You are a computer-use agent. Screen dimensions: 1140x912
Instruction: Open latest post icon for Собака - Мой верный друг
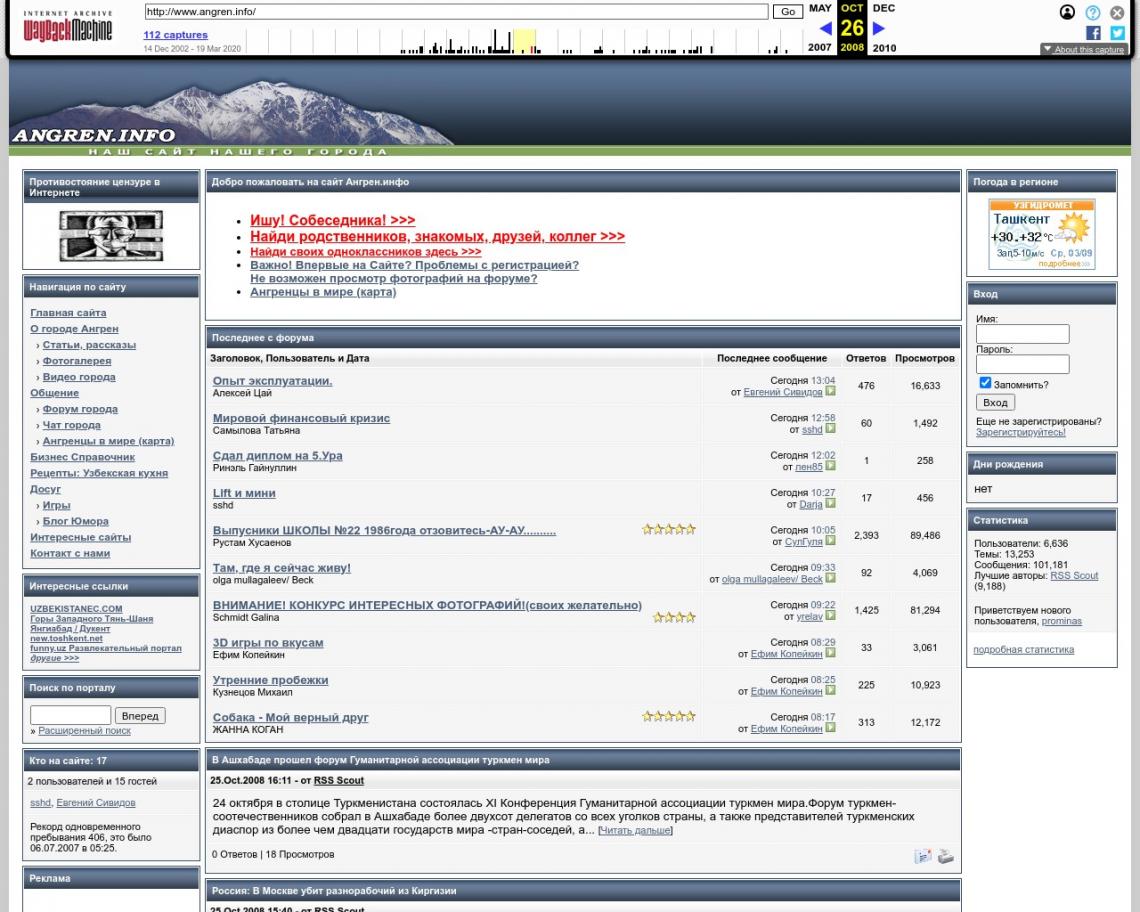click(830, 728)
